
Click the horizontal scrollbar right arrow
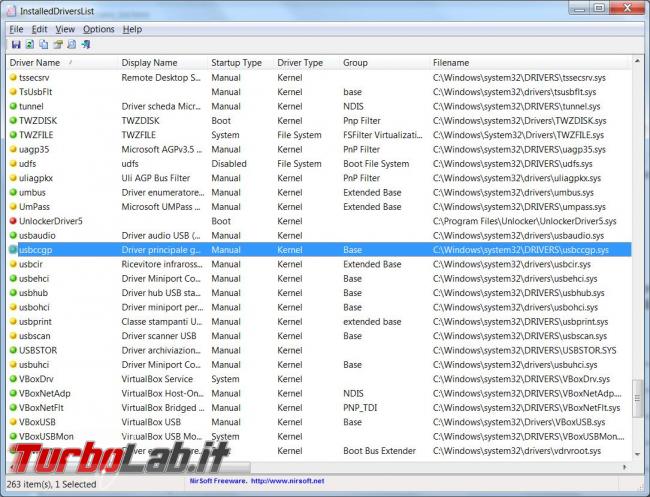(625, 467)
